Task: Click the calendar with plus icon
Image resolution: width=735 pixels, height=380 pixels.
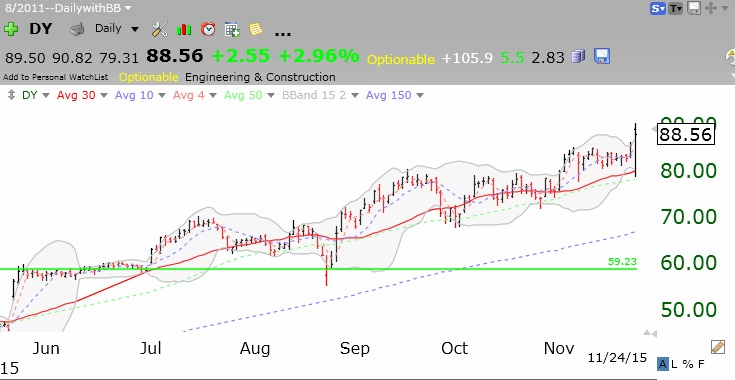Action: pos(232,29)
